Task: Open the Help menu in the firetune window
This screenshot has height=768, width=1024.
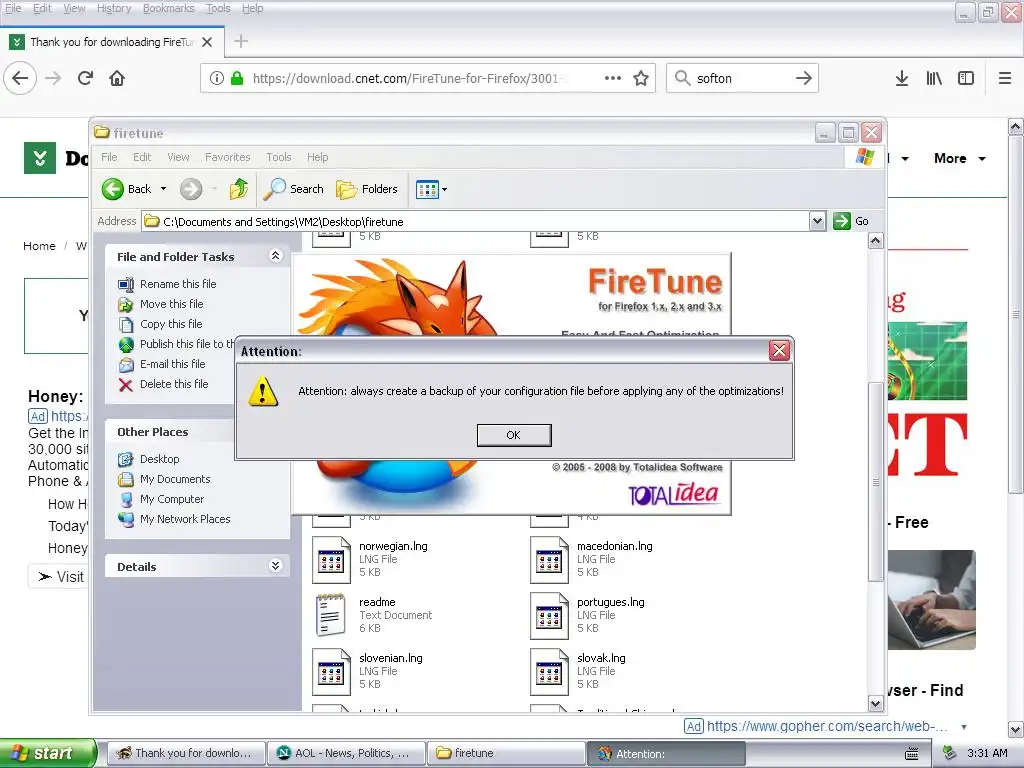Action: 317,157
